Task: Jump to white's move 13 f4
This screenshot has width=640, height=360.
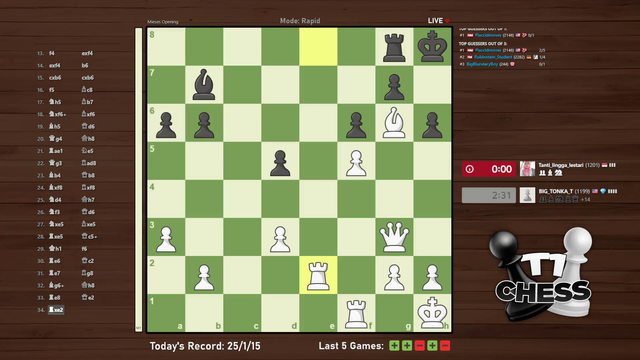Action: [51, 53]
